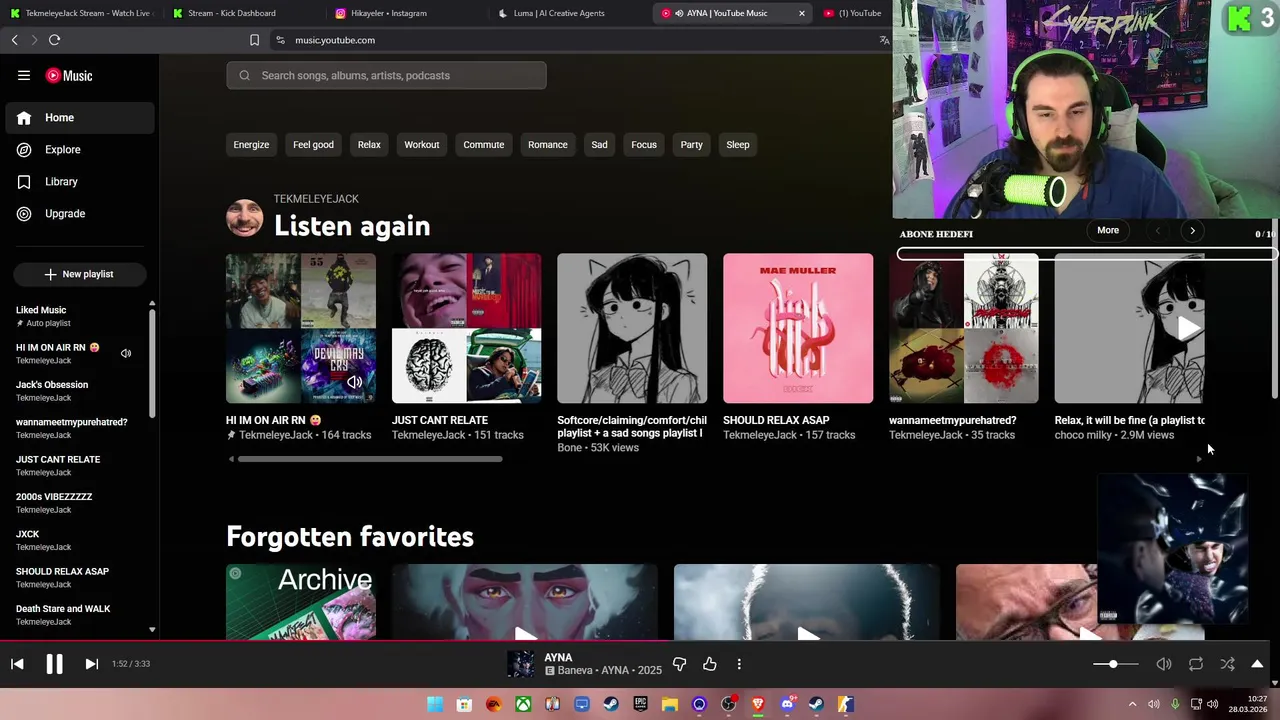The height and width of the screenshot is (720, 1280).
Task: Click translate icon in address bar
Action: point(884,40)
